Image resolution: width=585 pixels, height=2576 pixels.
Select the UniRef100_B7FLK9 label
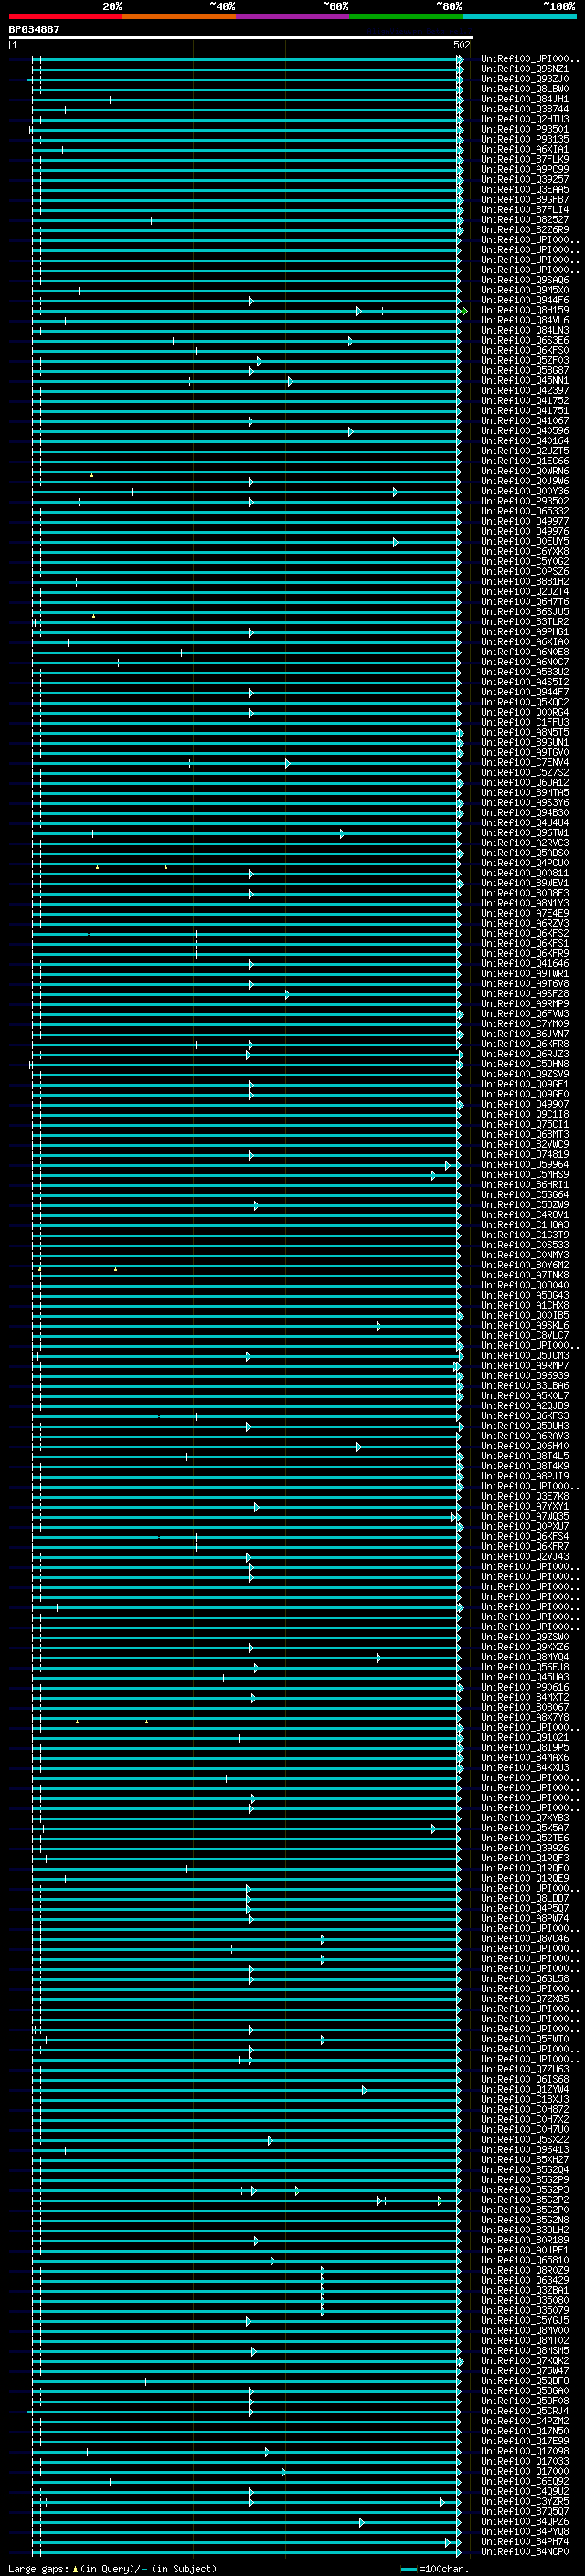525,159
